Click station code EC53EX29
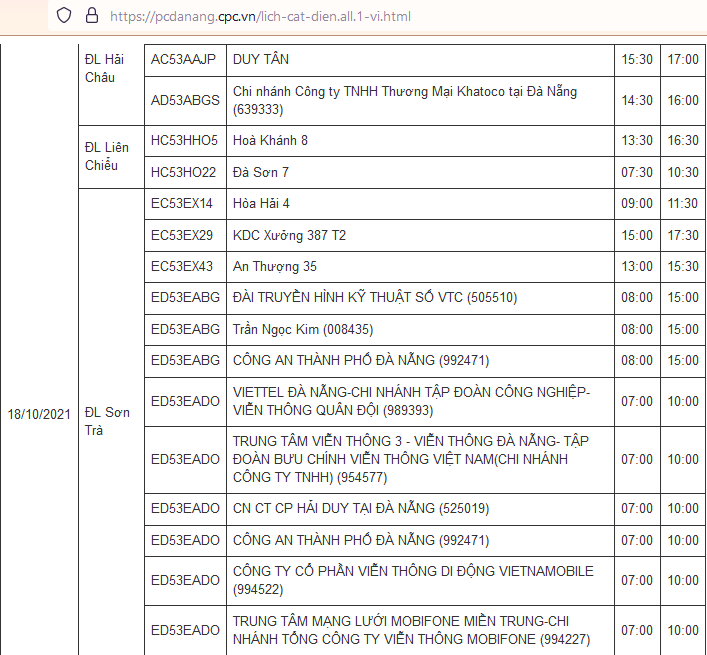 [181, 235]
